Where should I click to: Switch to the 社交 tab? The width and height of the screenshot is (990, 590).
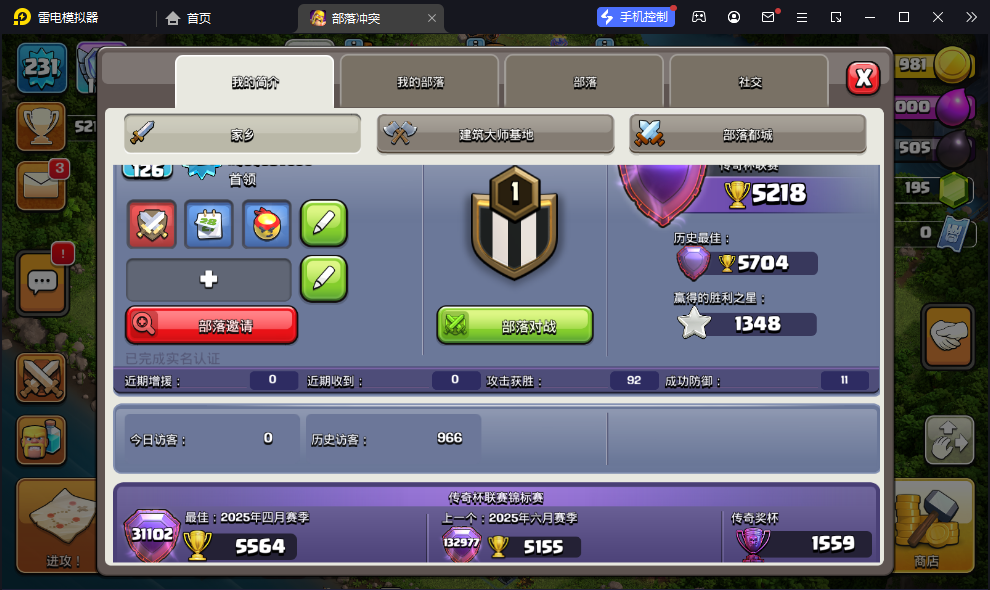pos(749,82)
